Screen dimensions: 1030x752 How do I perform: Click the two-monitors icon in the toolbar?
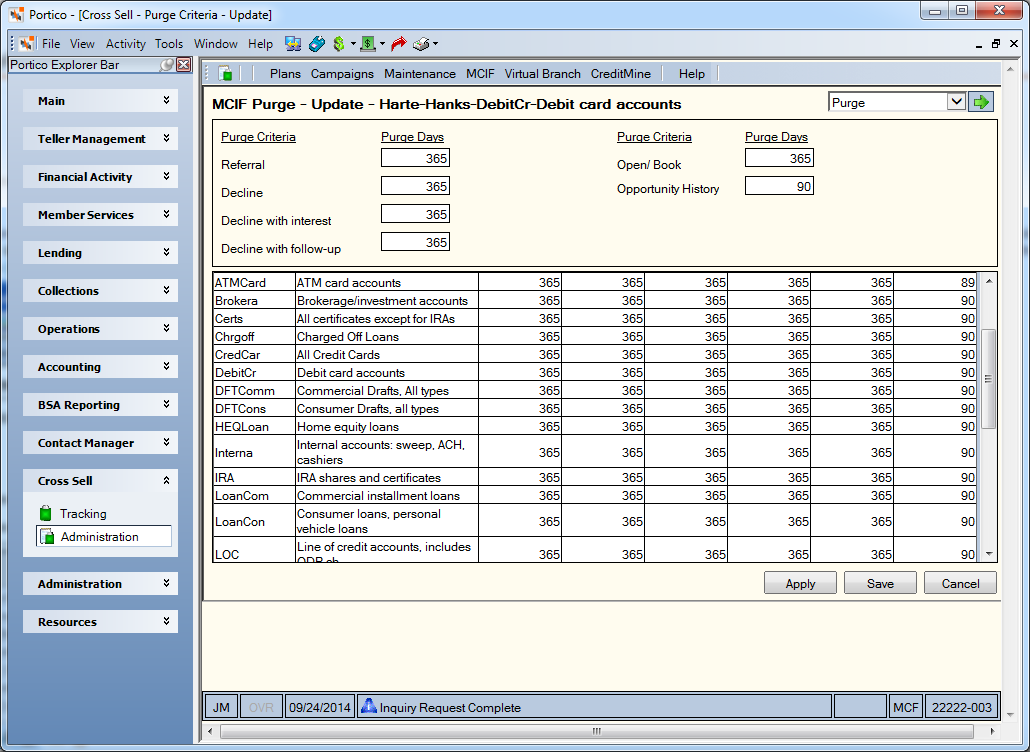(x=293, y=44)
